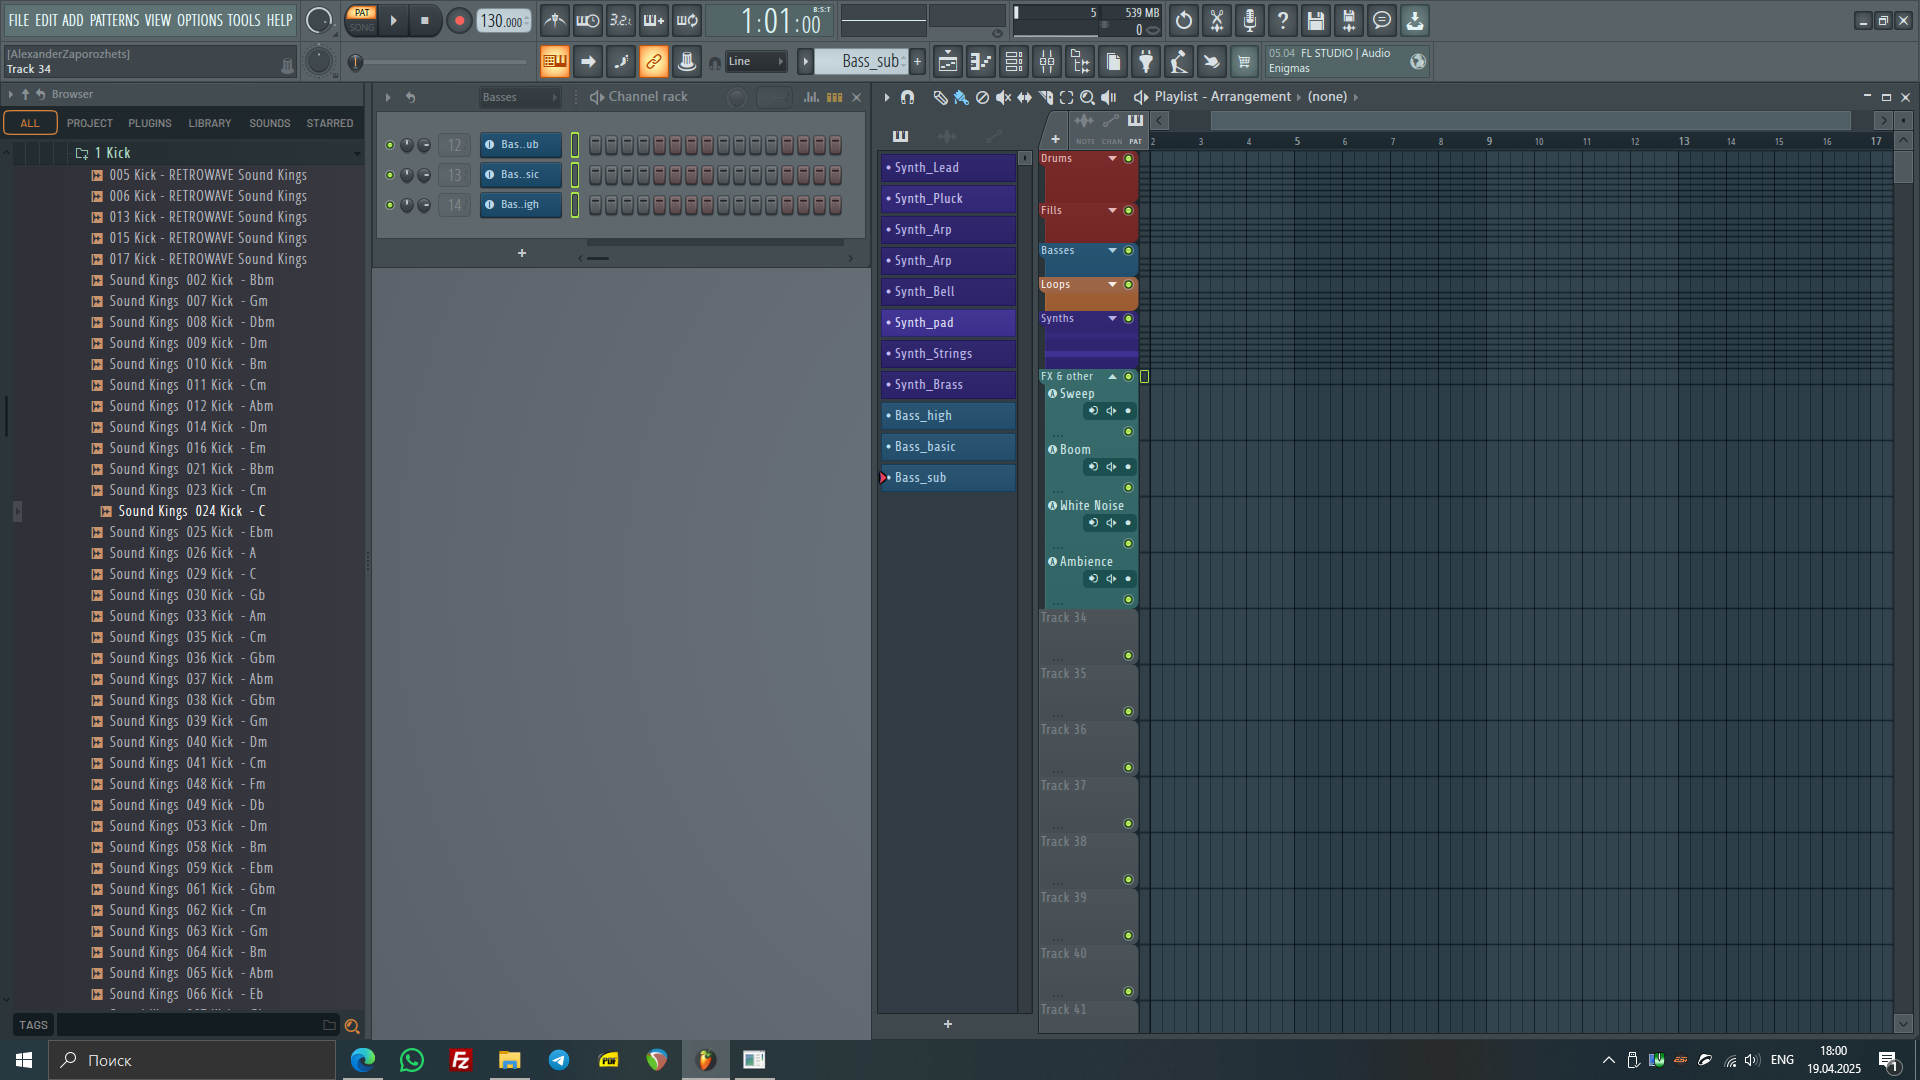Viewport: 1920px width, 1080px height.
Task: Click the question mark help icon
Action: tap(1283, 20)
